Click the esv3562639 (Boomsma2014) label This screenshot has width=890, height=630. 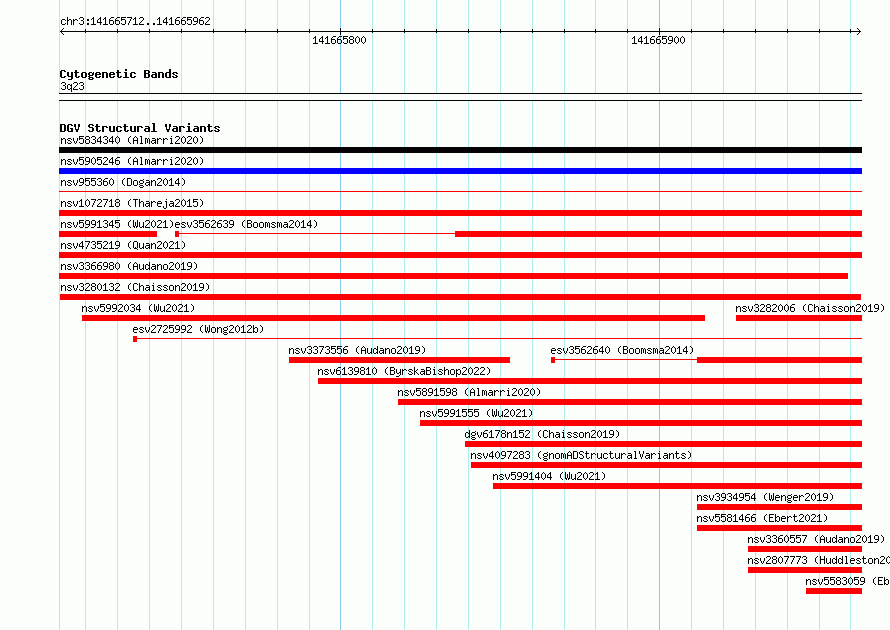(x=246, y=224)
